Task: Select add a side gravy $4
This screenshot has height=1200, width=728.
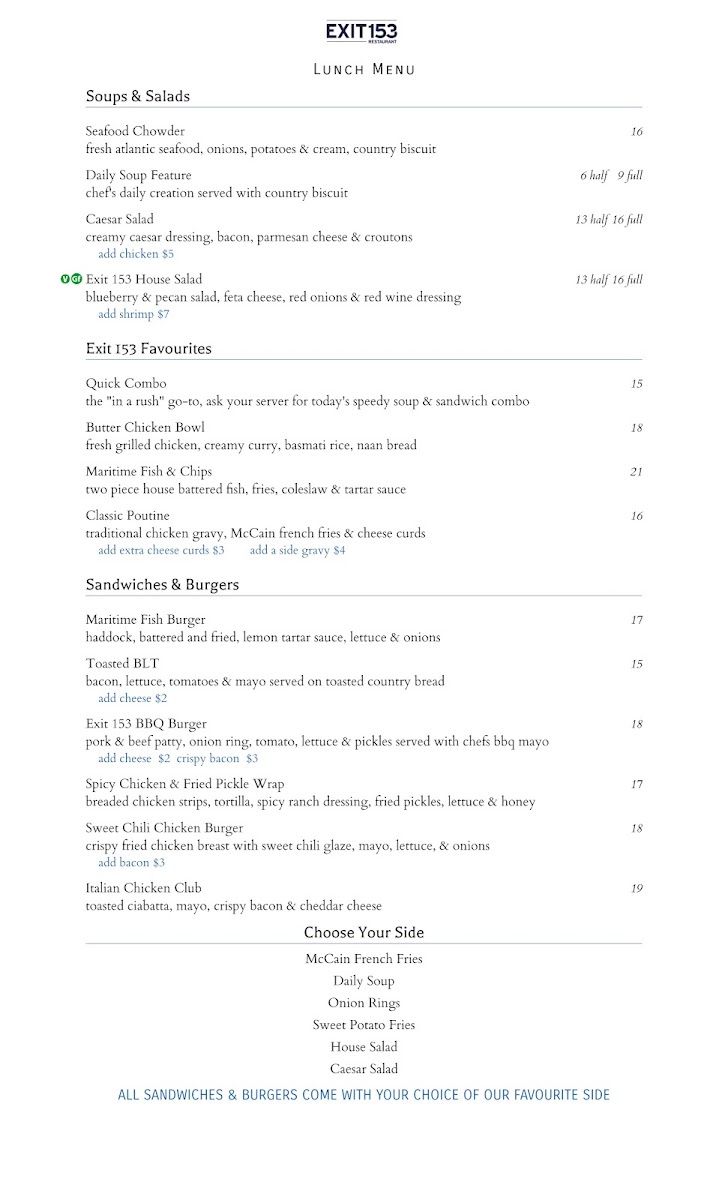Action: pyautogui.click(x=297, y=550)
